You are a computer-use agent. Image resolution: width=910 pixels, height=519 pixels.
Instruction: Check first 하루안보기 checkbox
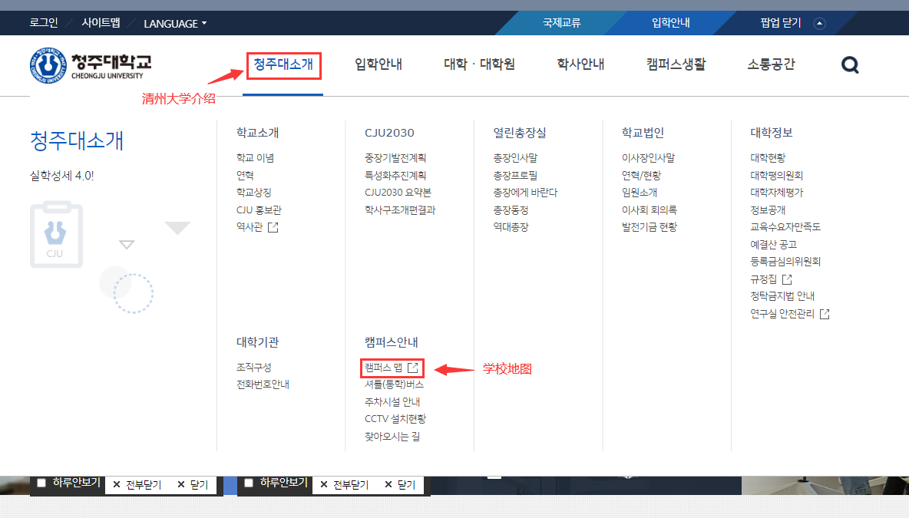[41, 483]
